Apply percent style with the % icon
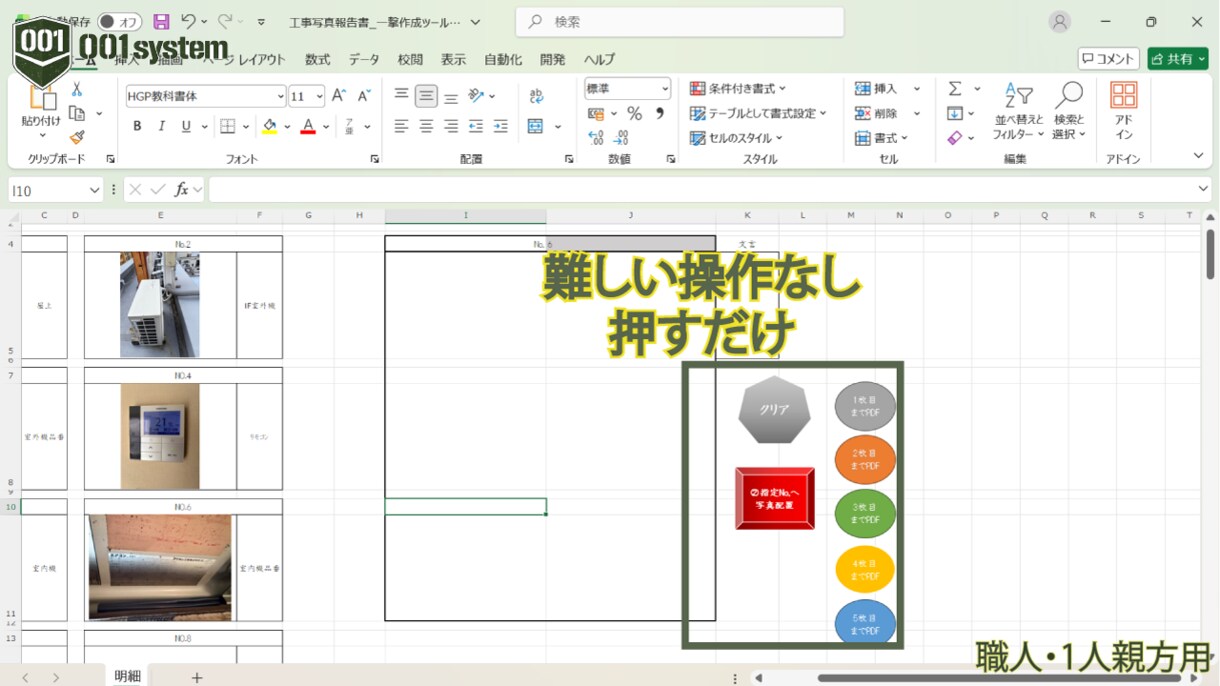The width and height of the screenshot is (1220, 686). point(634,114)
